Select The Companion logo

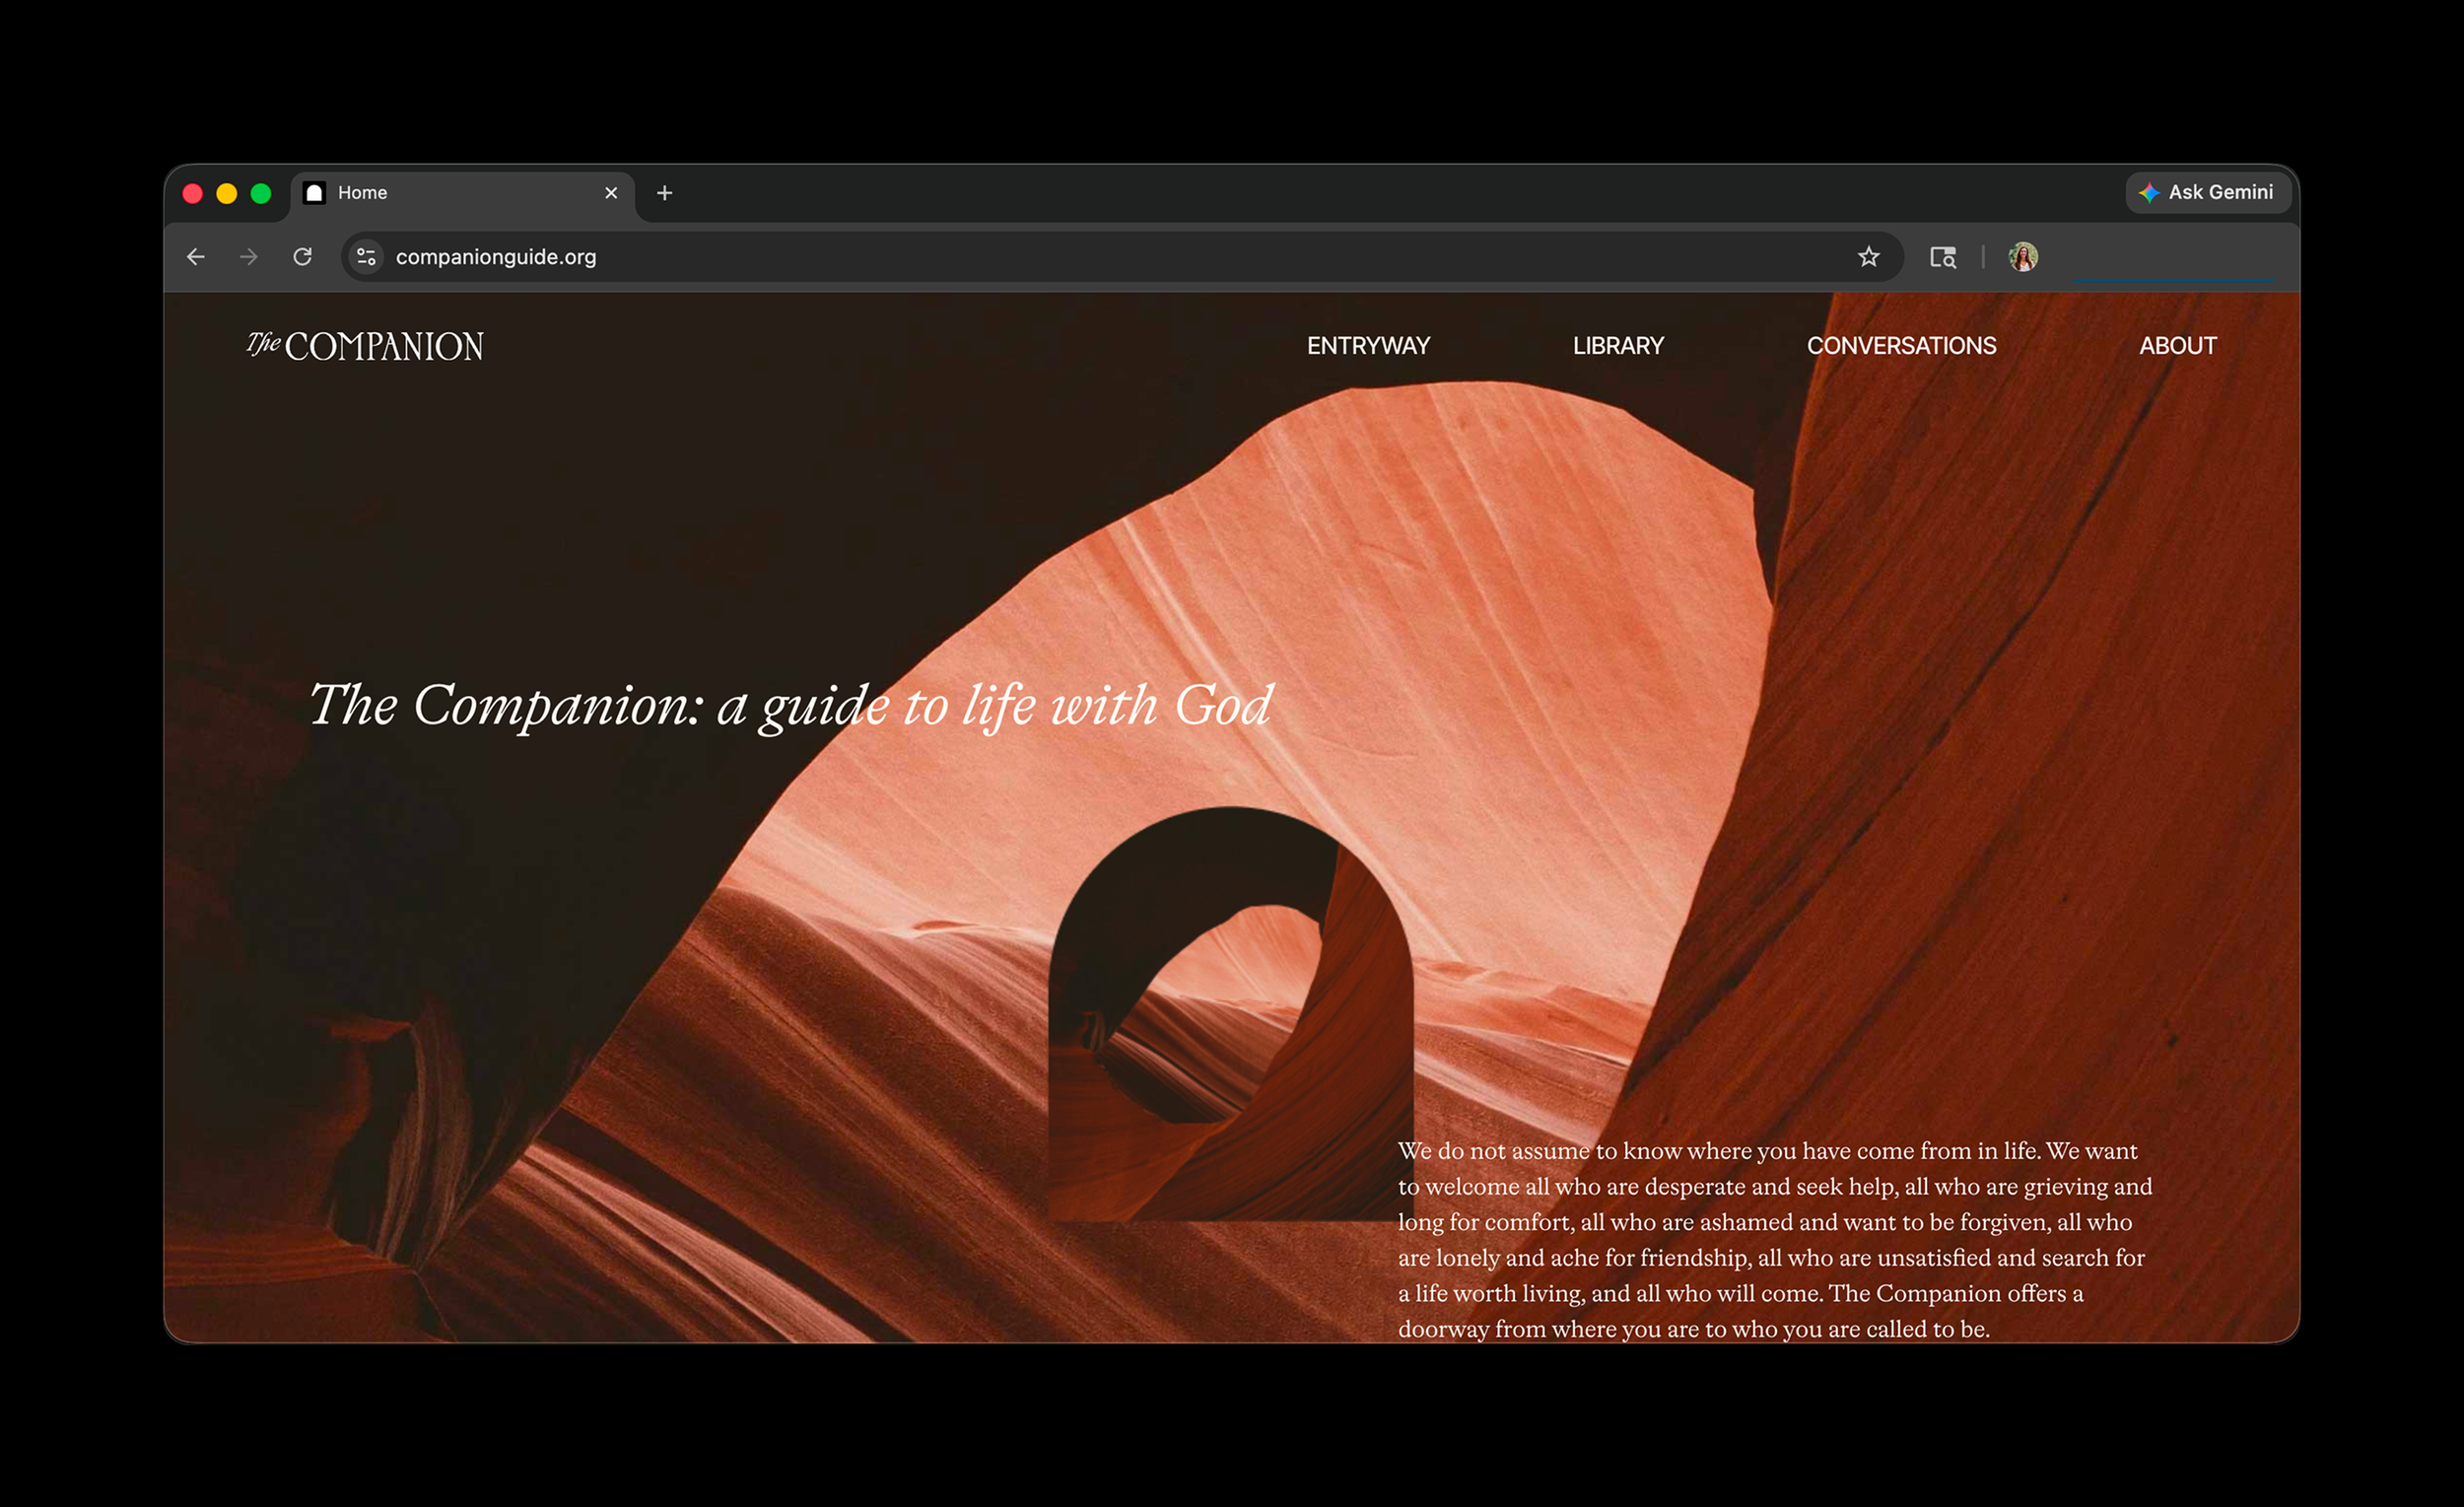tap(364, 345)
